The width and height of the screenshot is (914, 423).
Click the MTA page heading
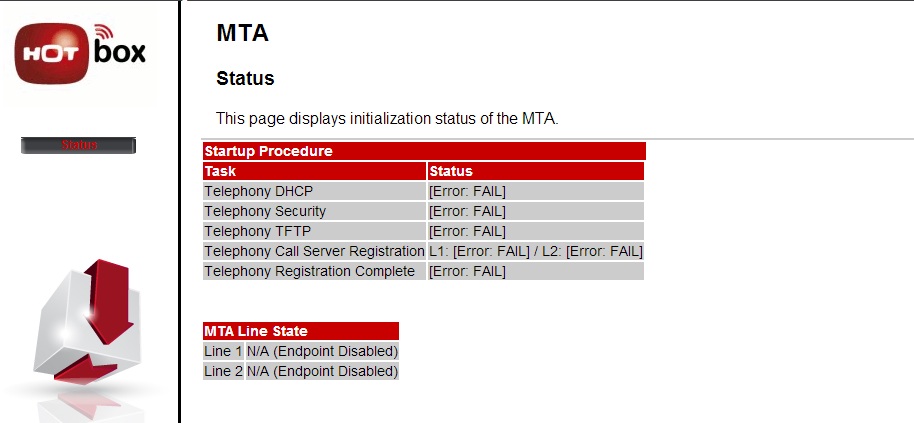click(x=242, y=34)
